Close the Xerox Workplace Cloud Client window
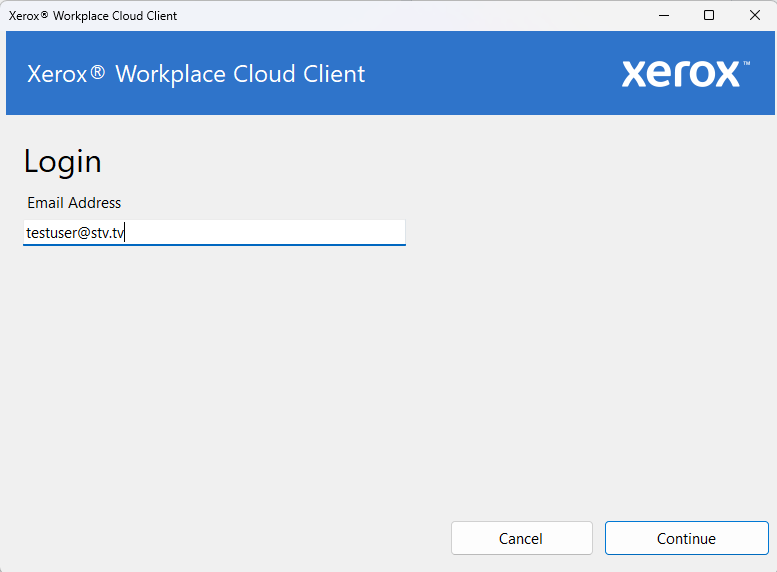The width and height of the screenshot is (777, 572). point(754,15)
